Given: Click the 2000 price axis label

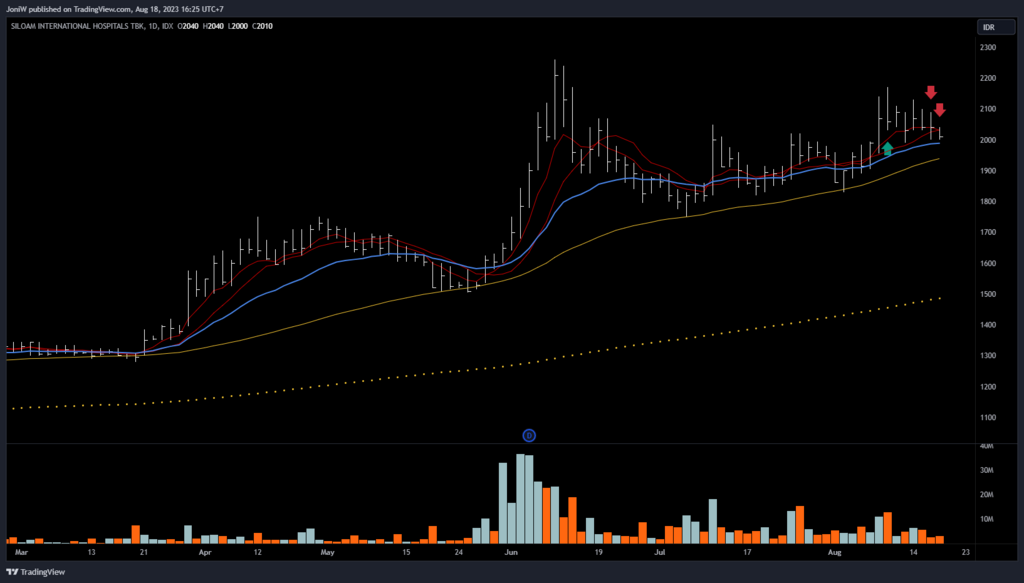Looking at the screenshot, I should click(988, 140).
